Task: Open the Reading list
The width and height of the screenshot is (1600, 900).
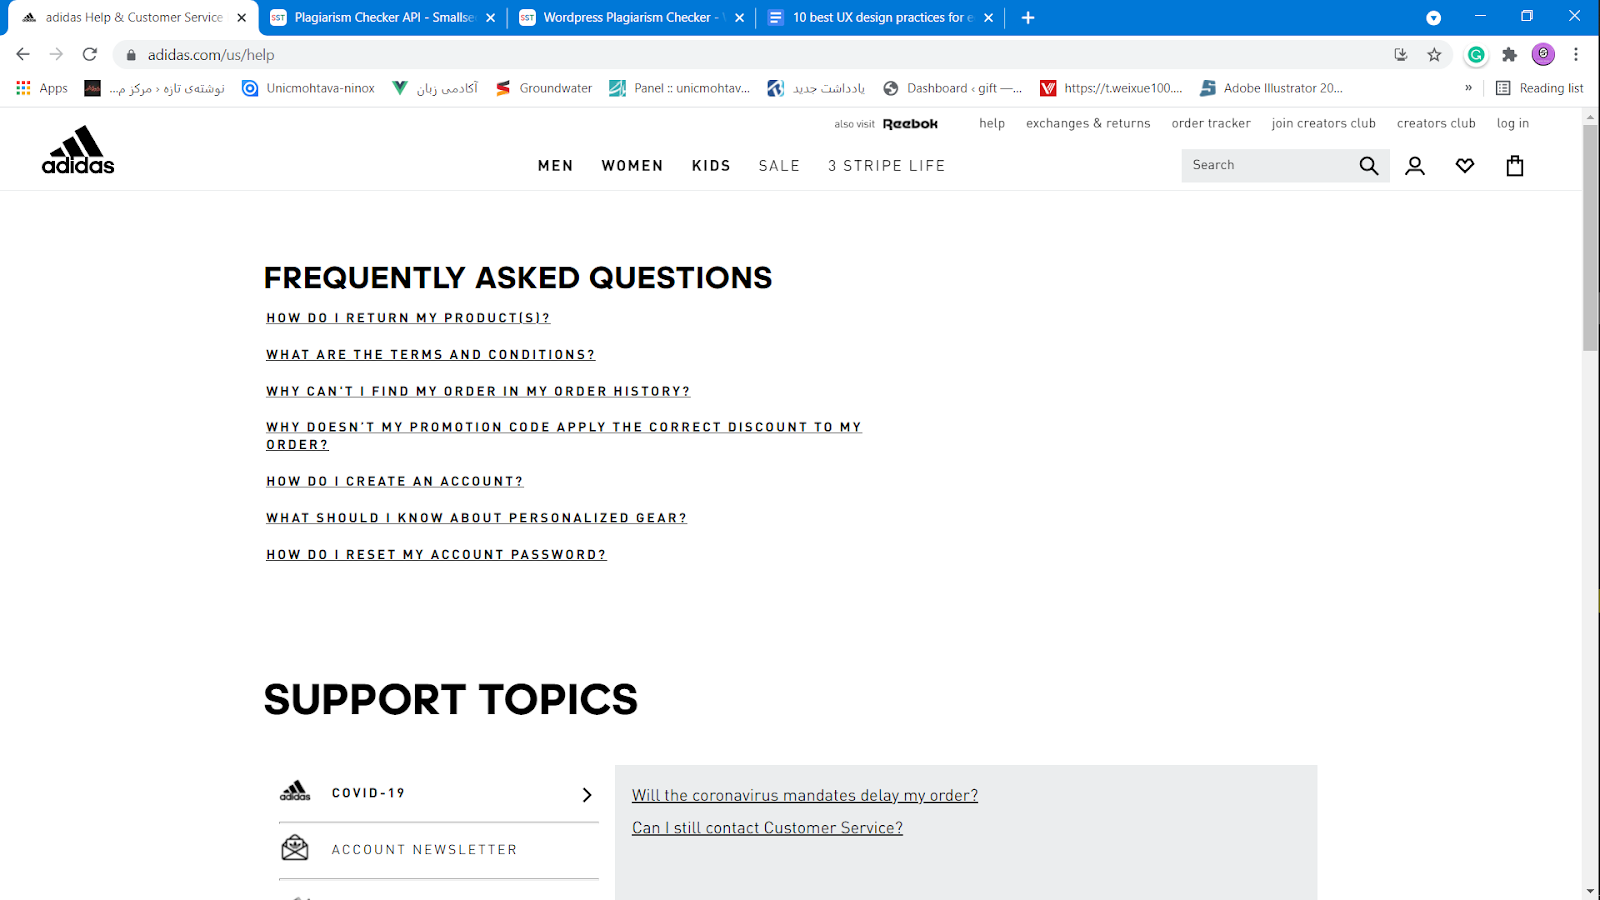Action: [1540, 88]
